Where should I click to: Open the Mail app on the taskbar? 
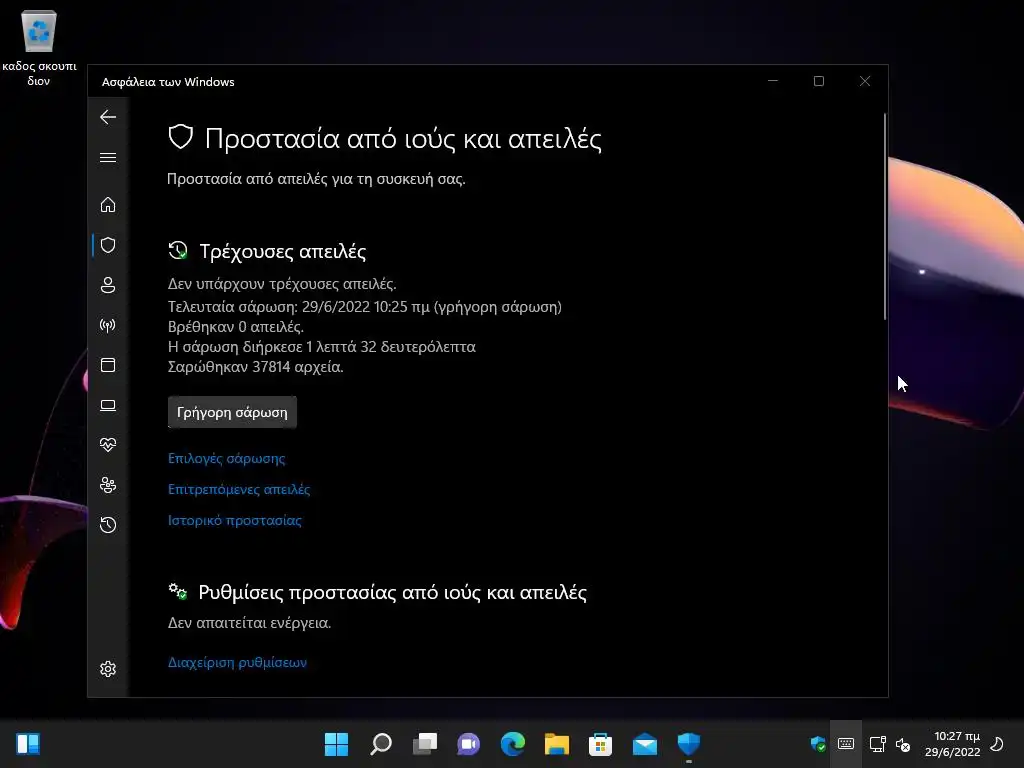645,744
